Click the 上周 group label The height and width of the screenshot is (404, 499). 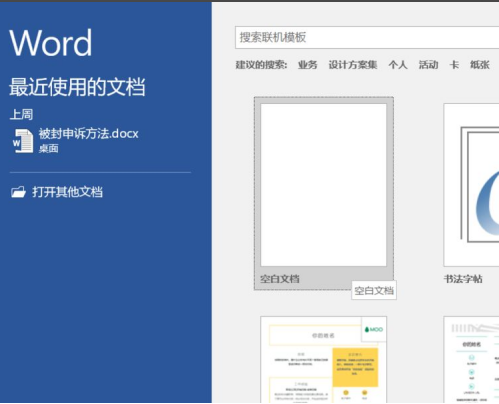[21, 114]
